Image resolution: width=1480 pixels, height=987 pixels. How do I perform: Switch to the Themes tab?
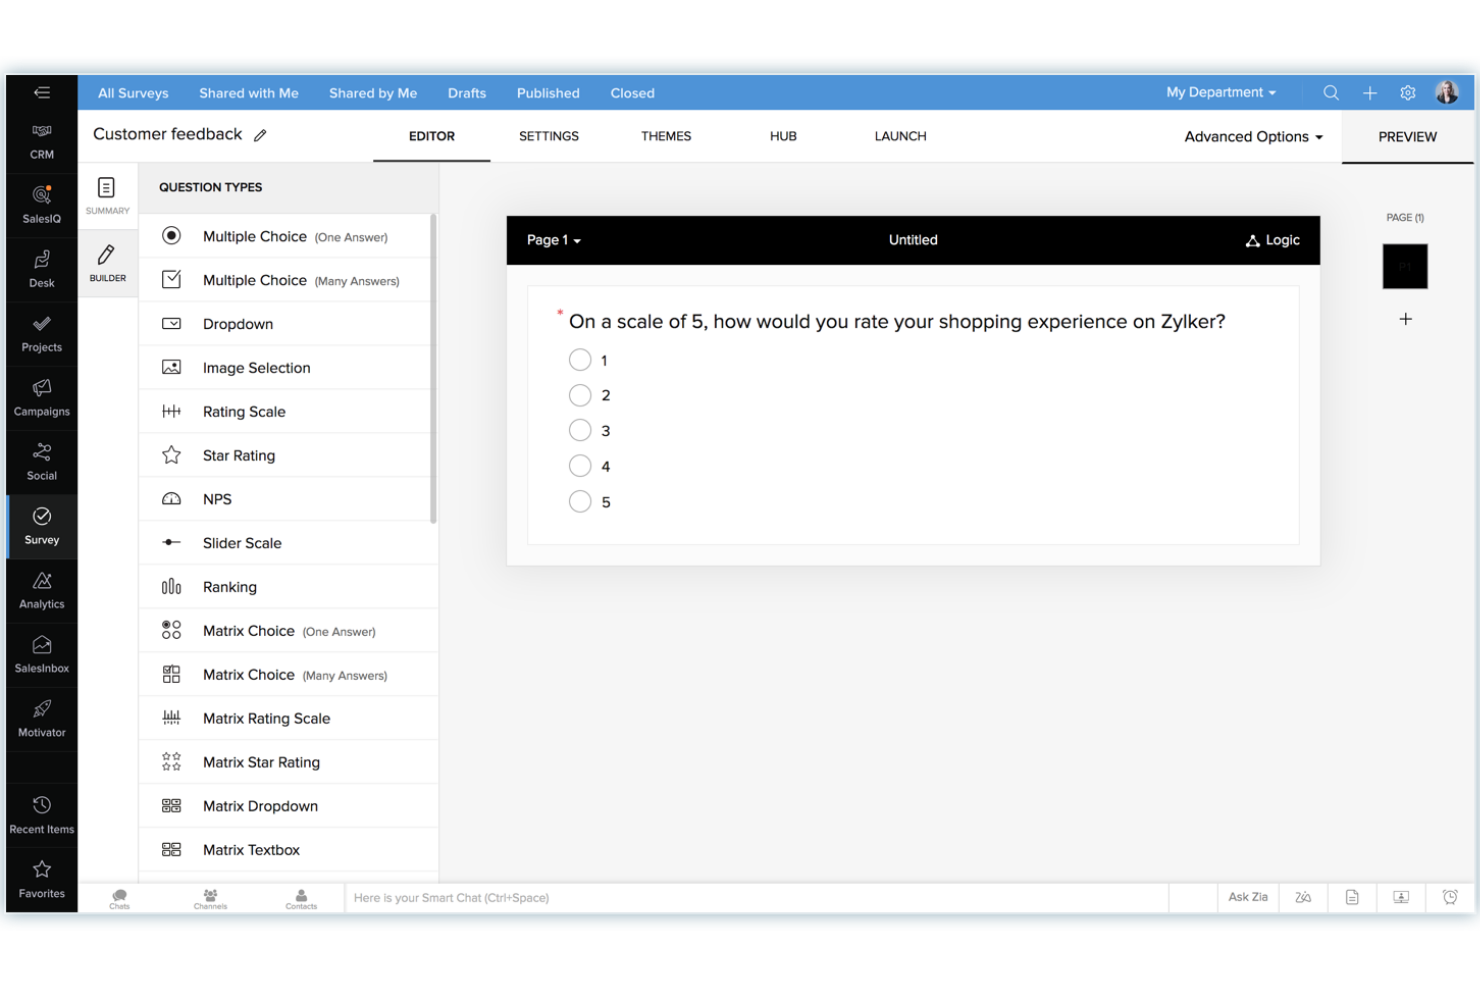[x=665, y=136]
